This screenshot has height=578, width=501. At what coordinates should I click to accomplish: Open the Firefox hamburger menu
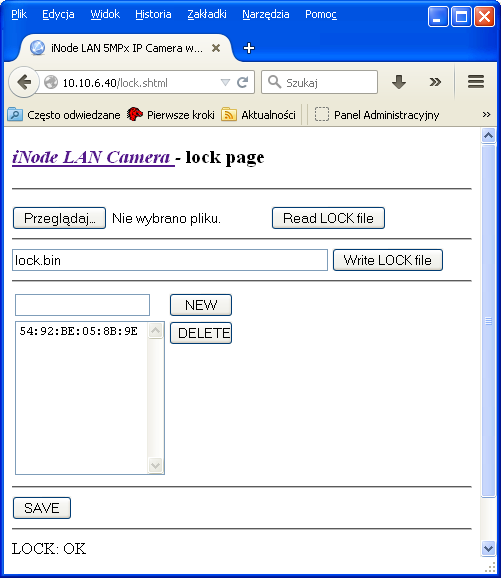(476, 81)
